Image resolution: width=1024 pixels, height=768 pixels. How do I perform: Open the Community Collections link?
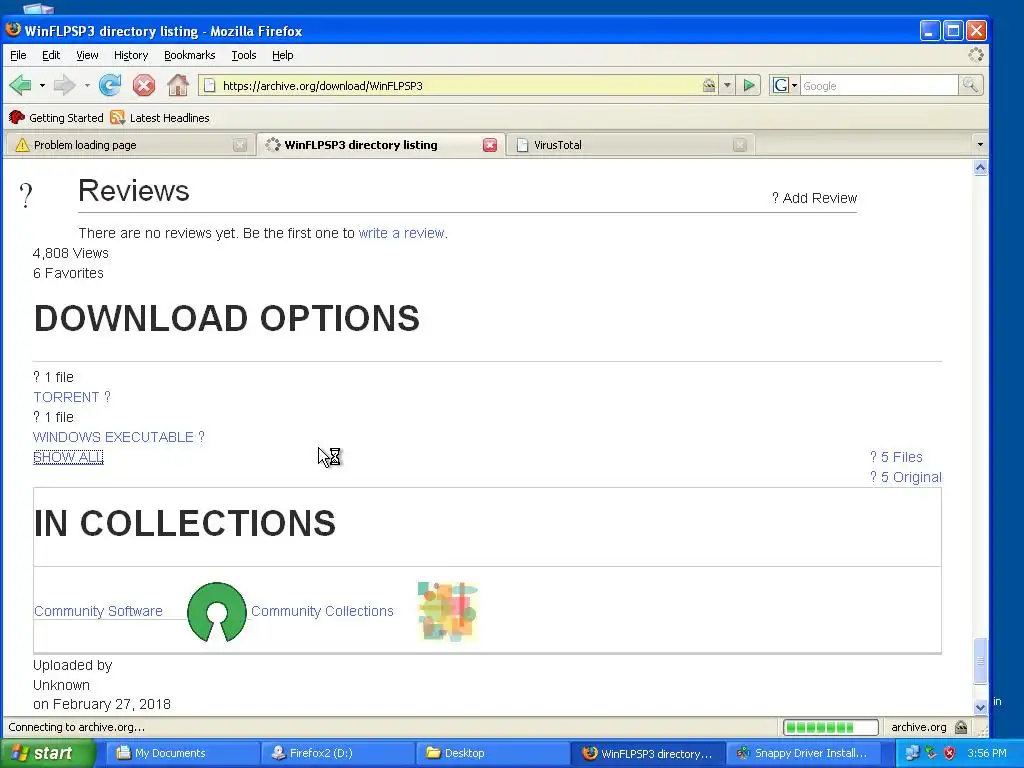tap(322, 611)
